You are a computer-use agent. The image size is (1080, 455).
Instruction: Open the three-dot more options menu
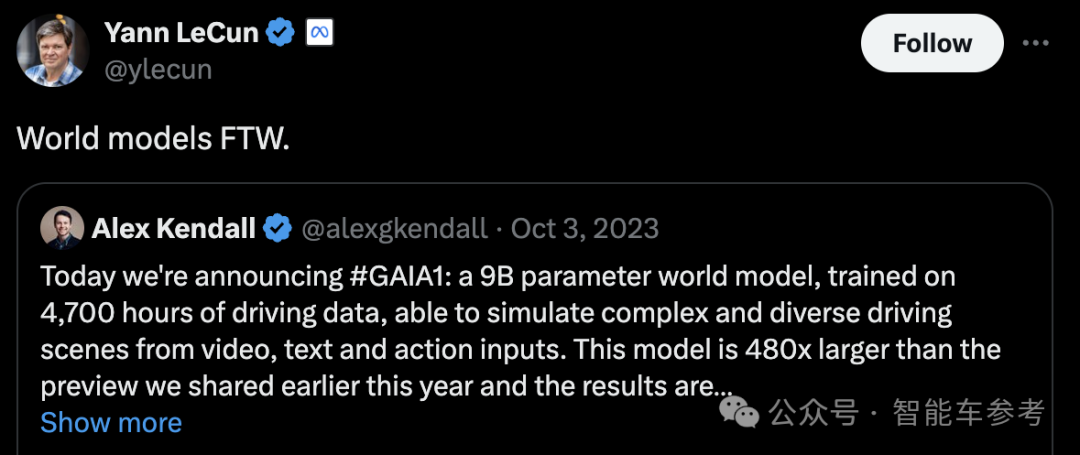click(x=1036, y=43)
